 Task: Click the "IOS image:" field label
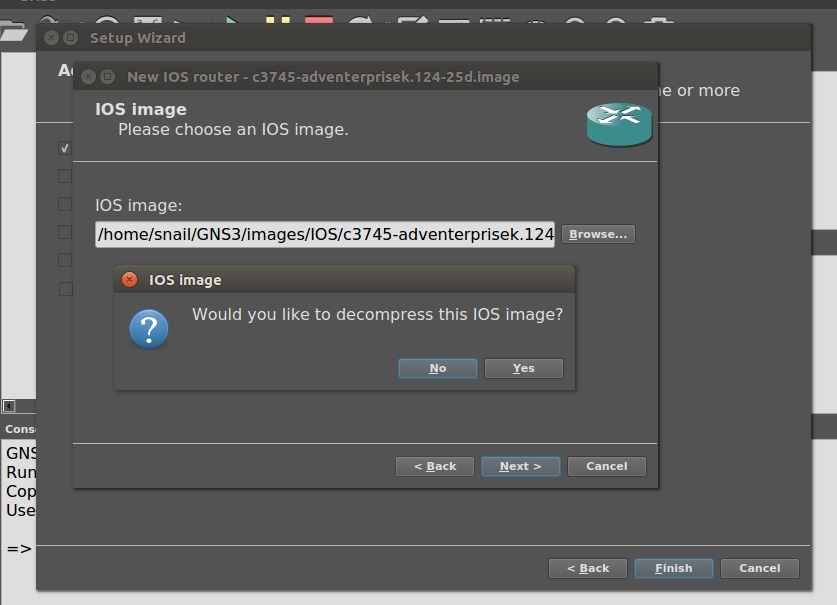coord(139,206)
